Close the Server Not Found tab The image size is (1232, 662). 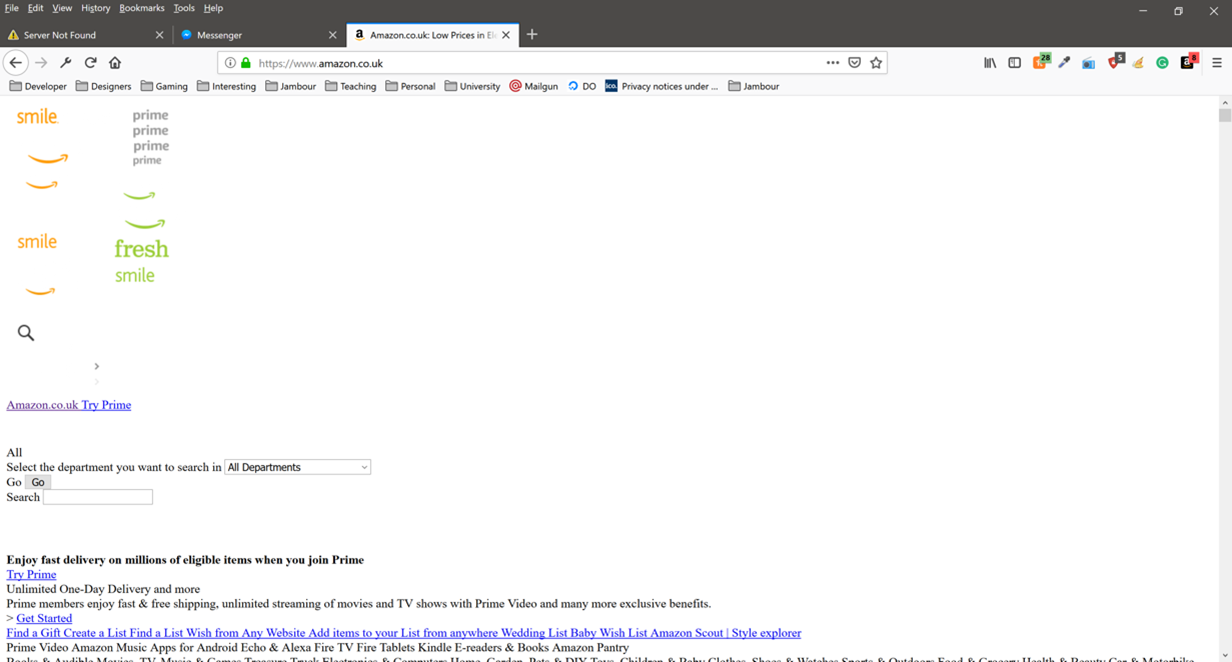coord(159,35)
